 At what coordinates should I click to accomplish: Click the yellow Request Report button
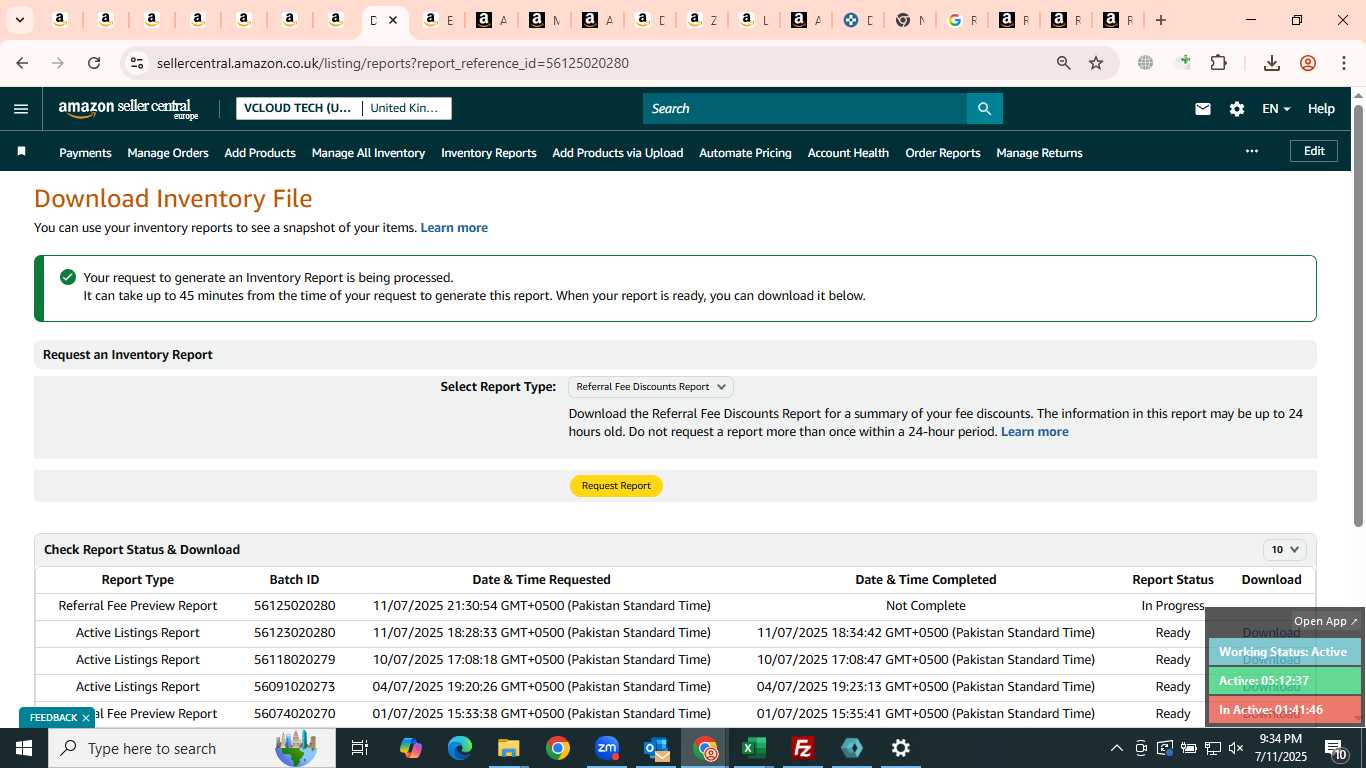[616, 486]
